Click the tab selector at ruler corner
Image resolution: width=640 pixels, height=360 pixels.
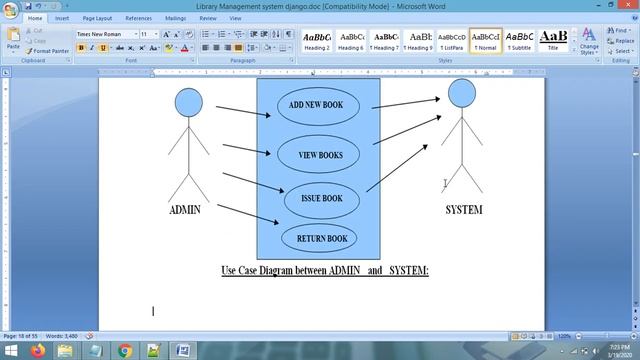click(x=6, y=73)
